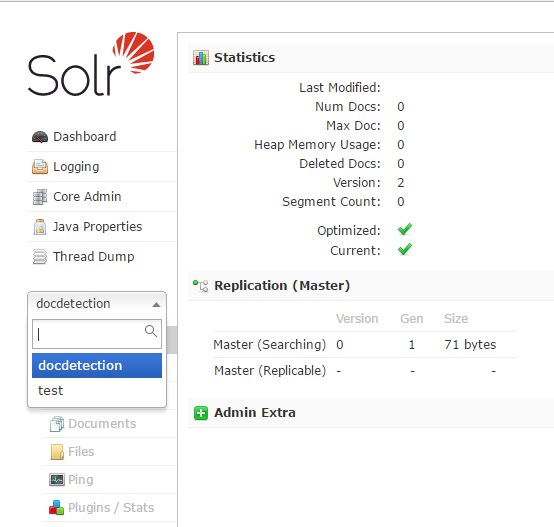Image resolution: width=554 pixels, height=527 pixels.
Task: Click the green plus Admin Extra icon
Action: click(201, 413)
